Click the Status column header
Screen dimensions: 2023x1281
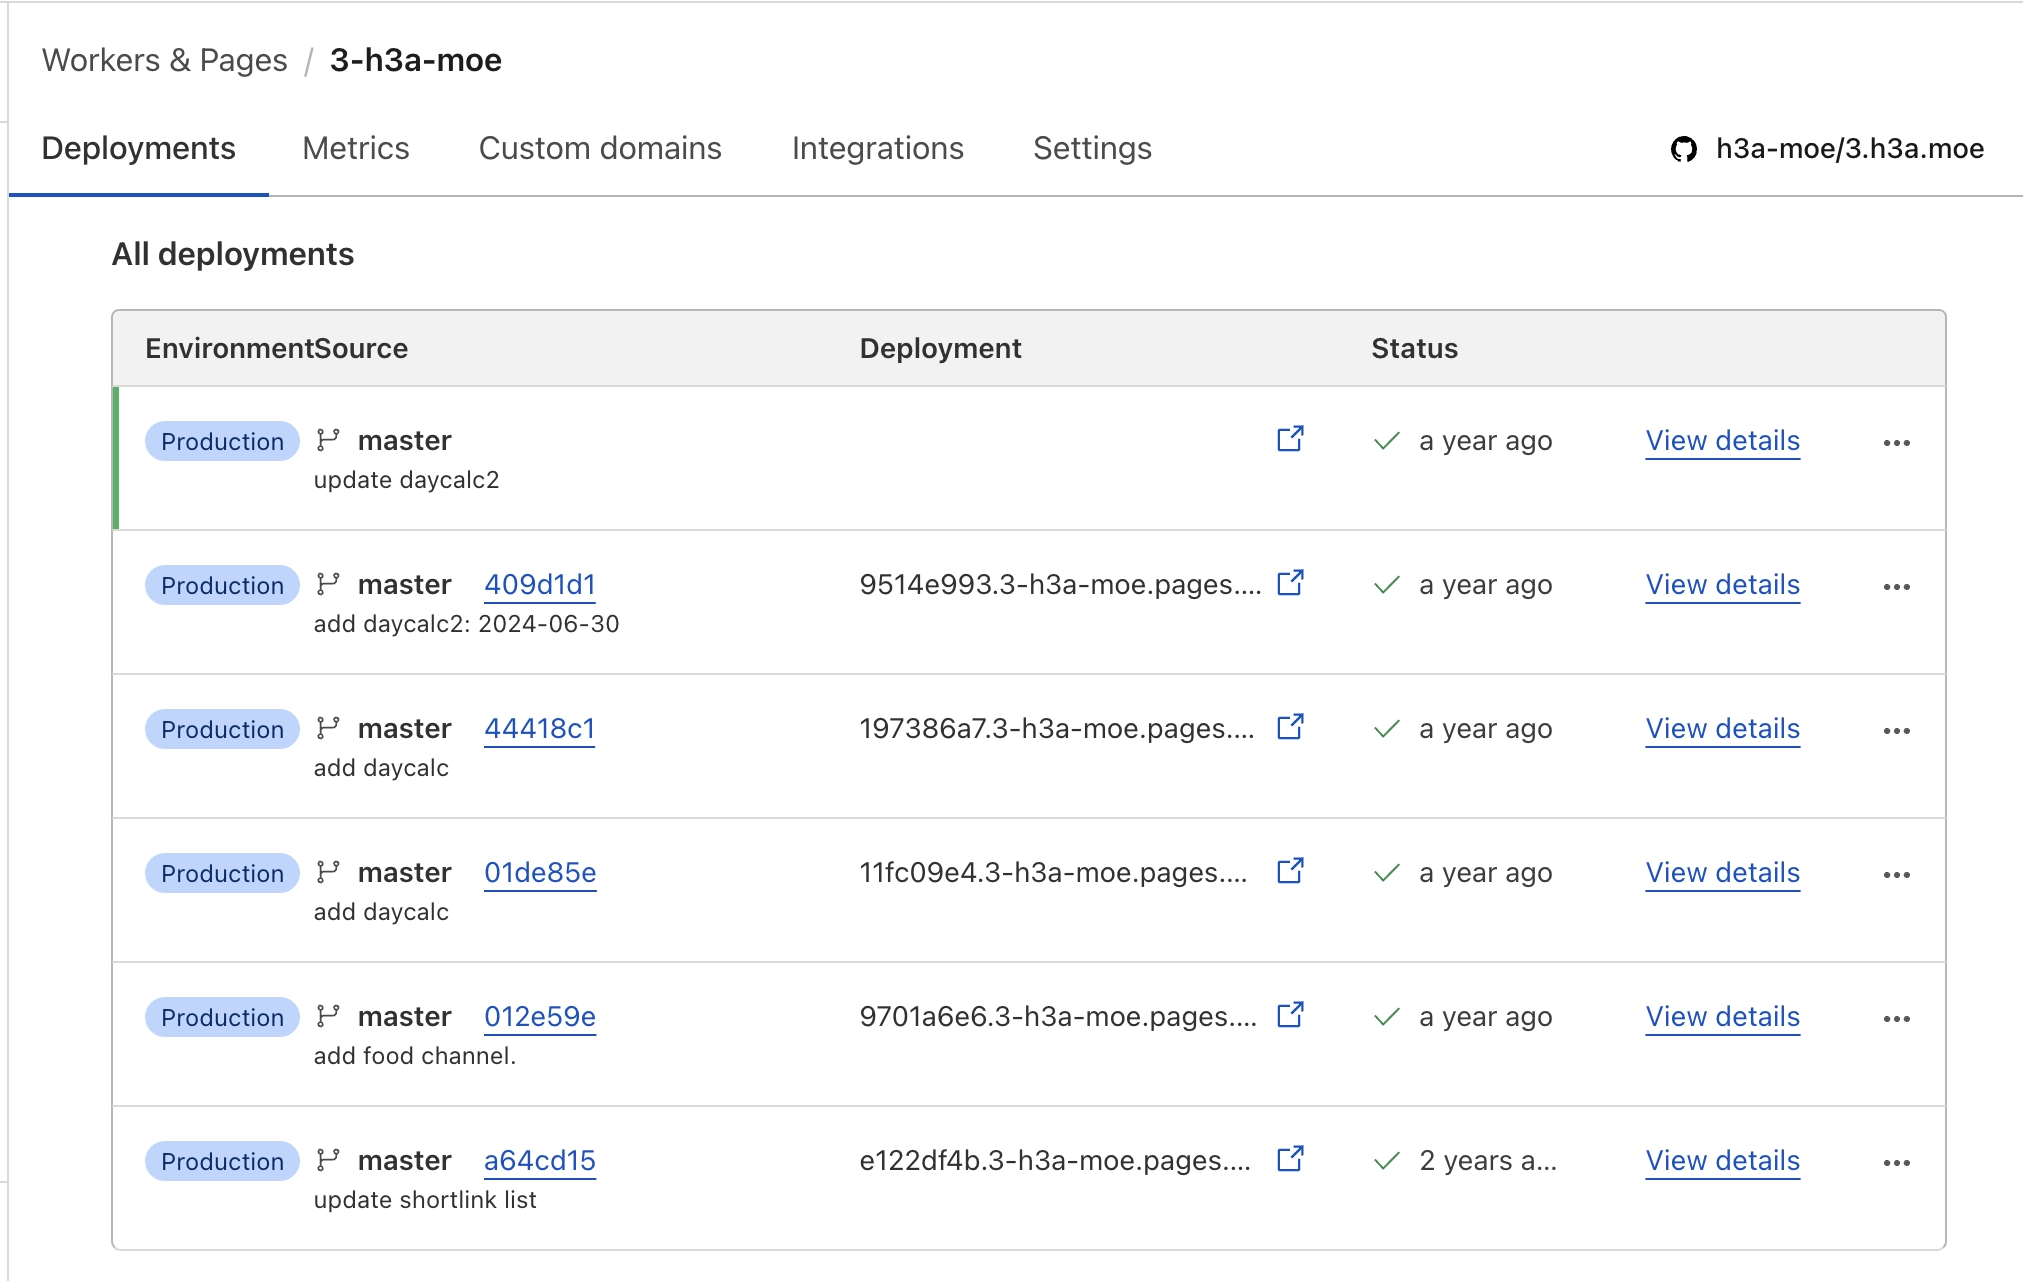[1415, 348]
